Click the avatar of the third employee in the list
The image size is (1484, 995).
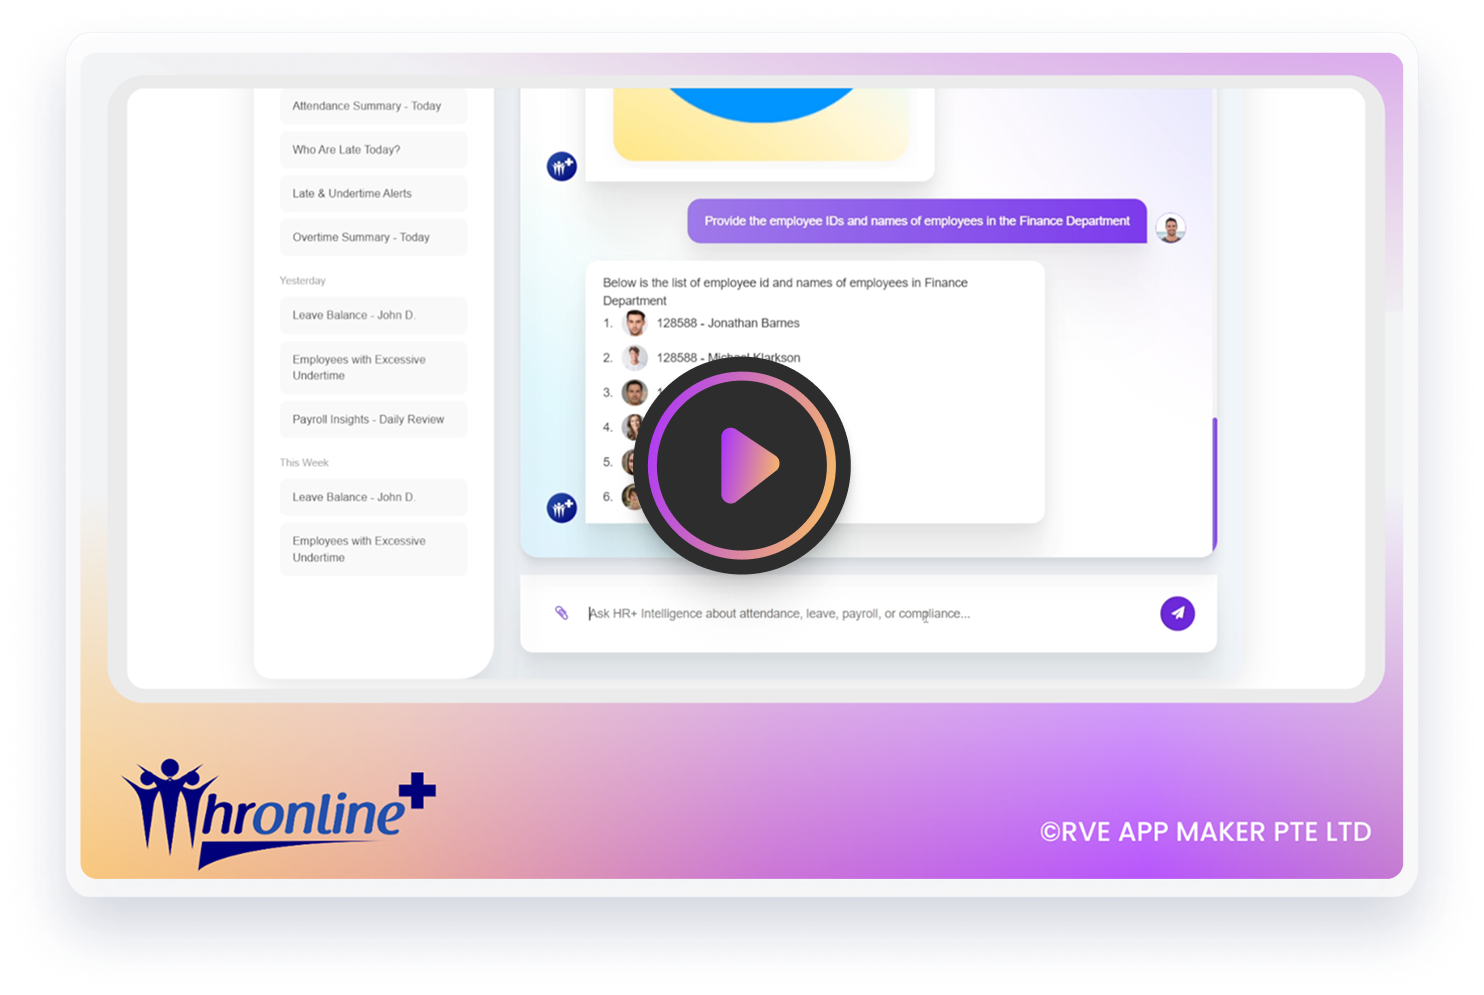click(634, 392)
